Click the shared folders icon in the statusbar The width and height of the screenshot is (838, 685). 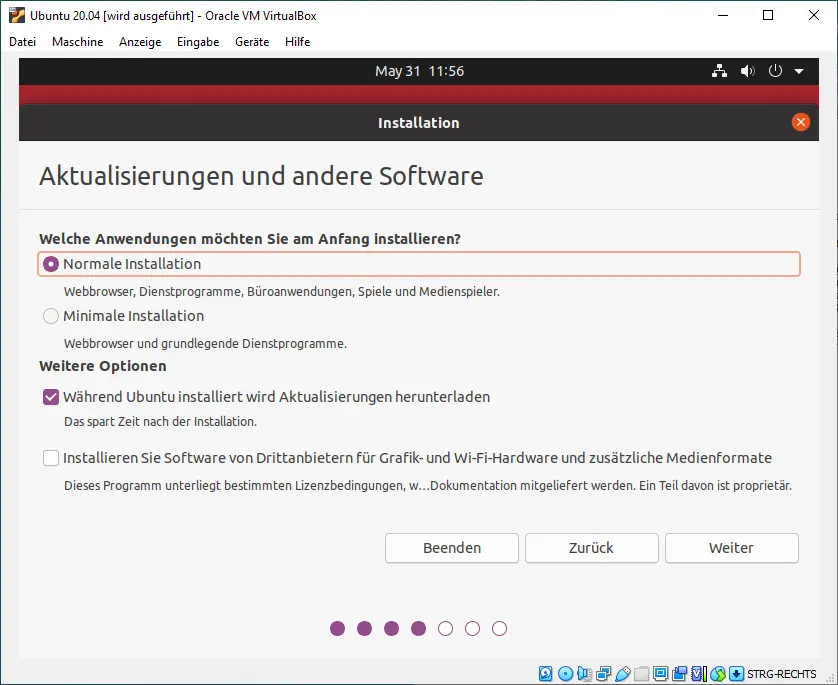[x=642, y=673]
